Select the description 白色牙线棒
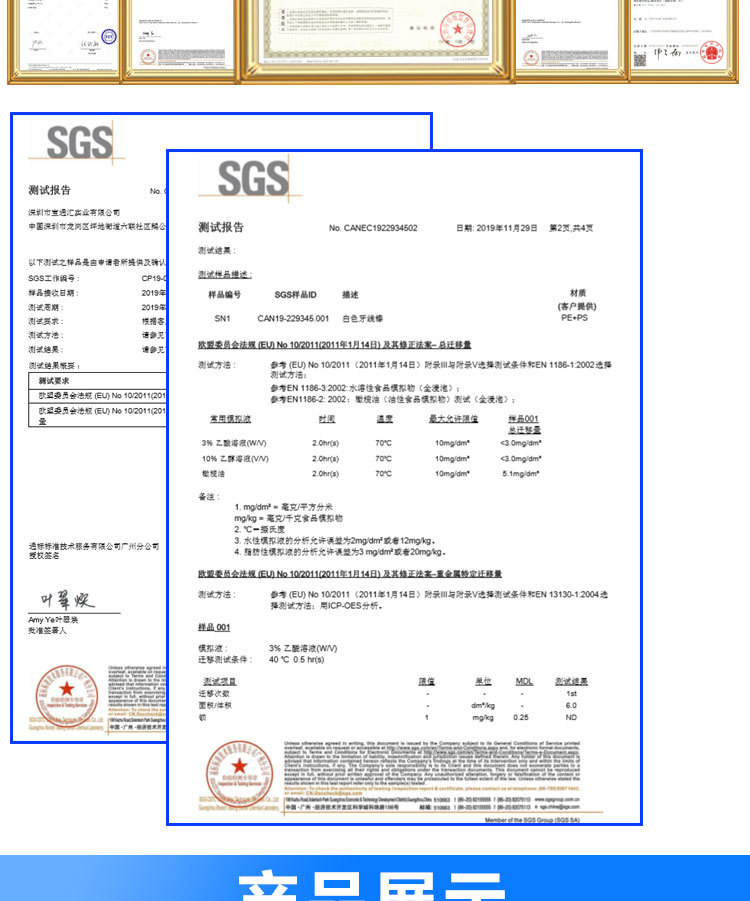750x901 pixels. (363, 318)
